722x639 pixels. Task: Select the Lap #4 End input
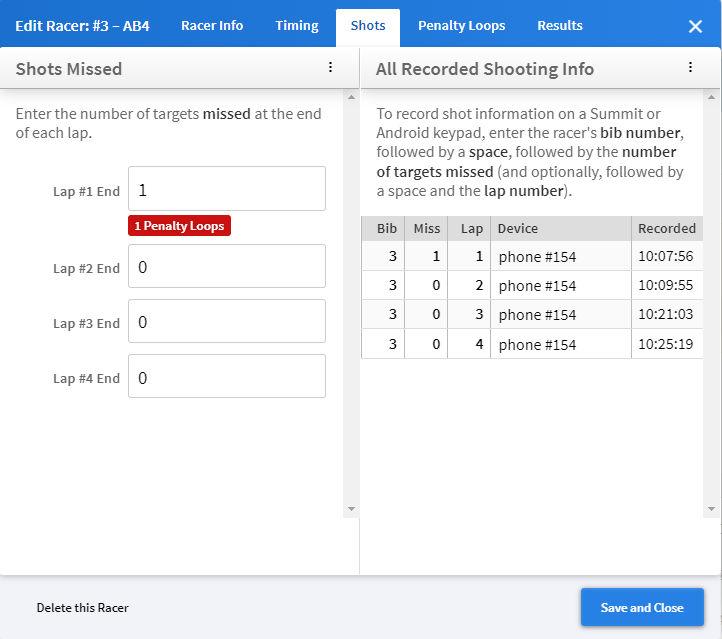point(227,377)
